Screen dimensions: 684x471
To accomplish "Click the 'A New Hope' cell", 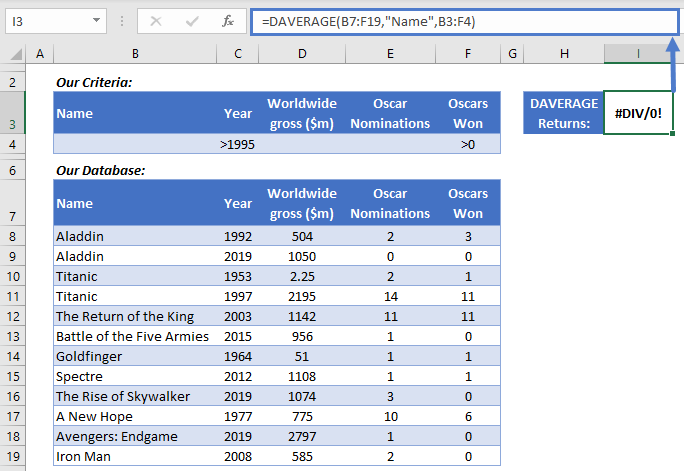I will click(x=135, y=416).
